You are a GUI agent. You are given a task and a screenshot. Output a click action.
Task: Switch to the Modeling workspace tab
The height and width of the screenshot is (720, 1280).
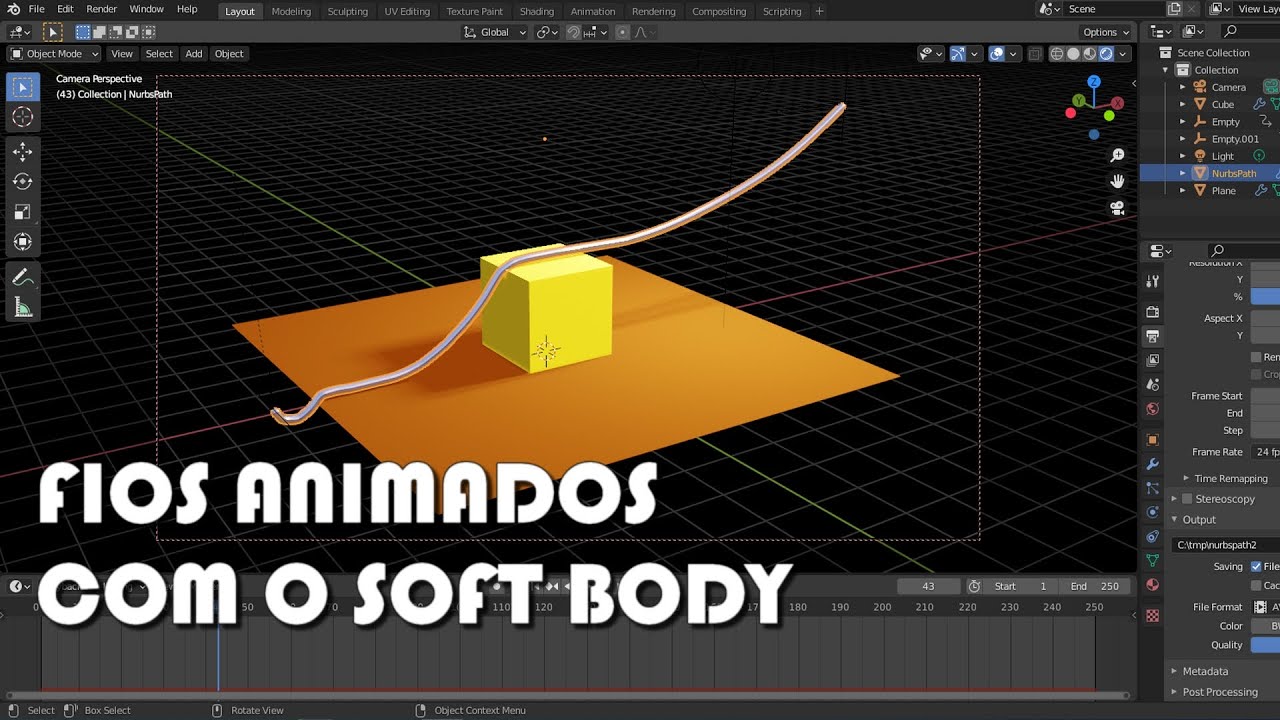click(291, 11)
